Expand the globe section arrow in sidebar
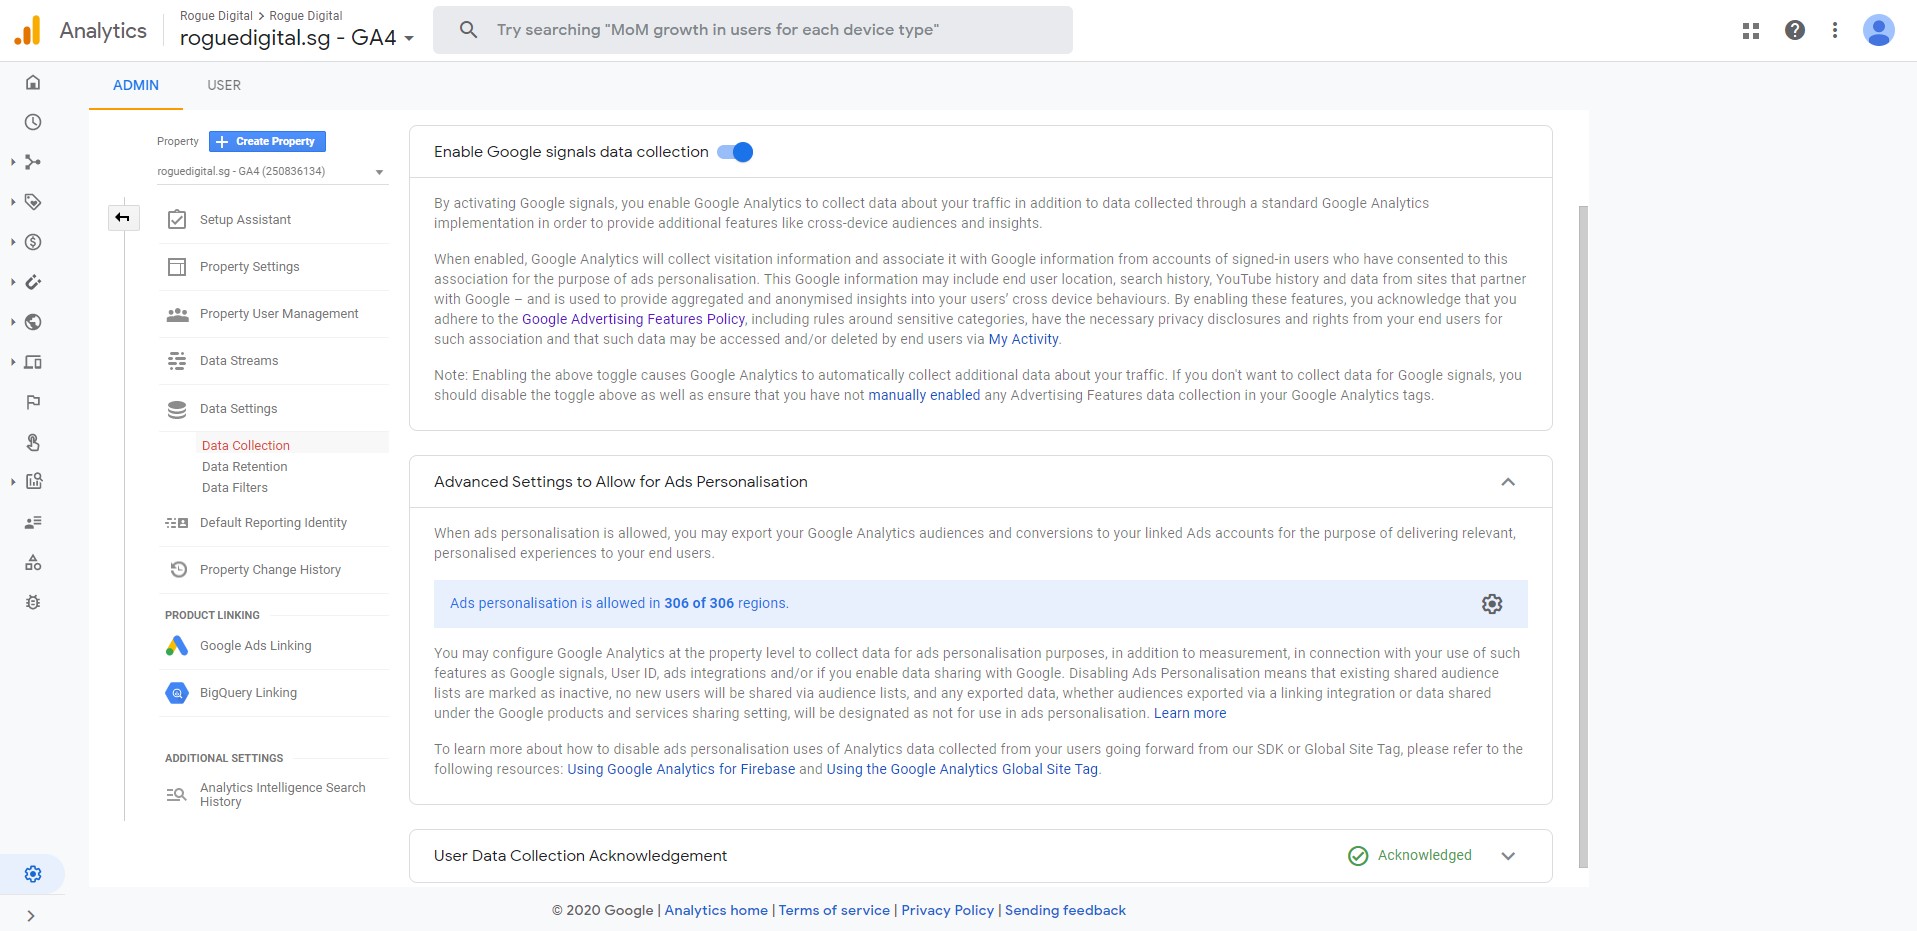Image resolution: width=1917 pixels, height=931 pixels. 13,322
